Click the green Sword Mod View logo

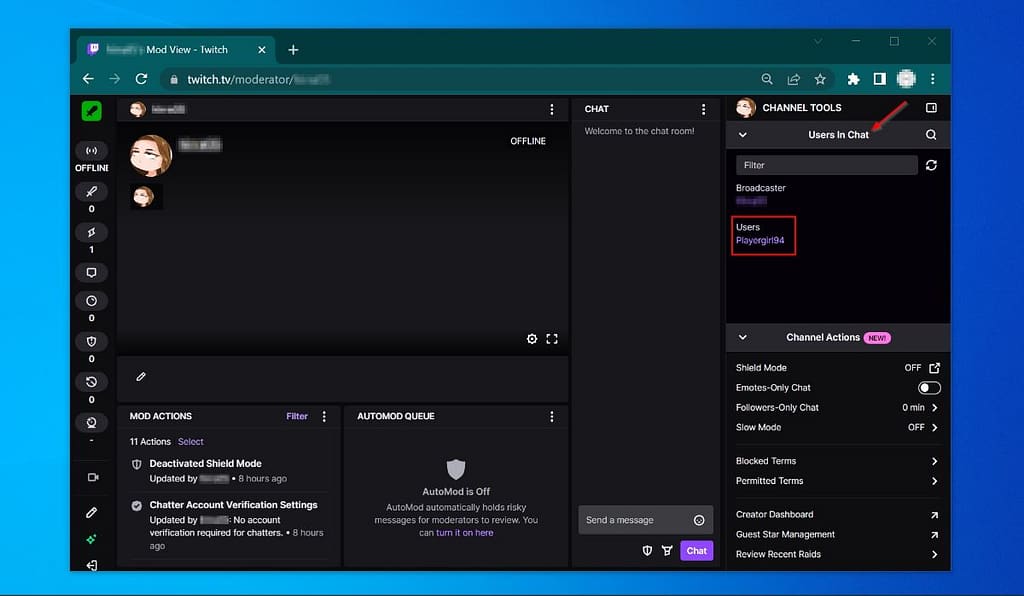click(x=91, y=111)
